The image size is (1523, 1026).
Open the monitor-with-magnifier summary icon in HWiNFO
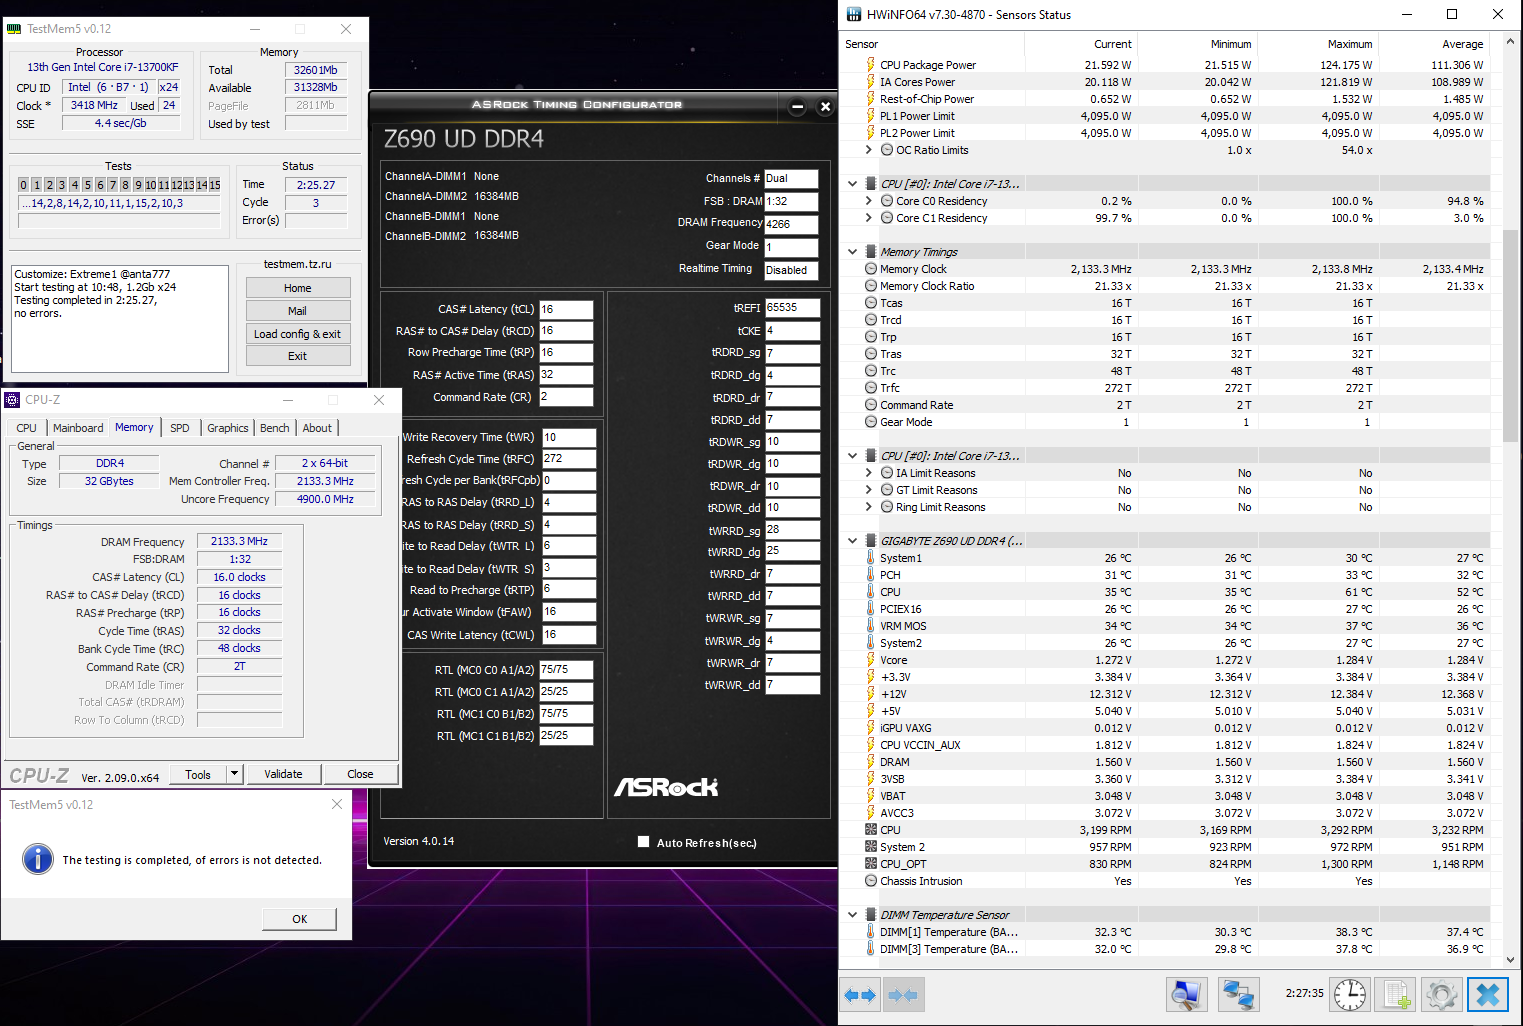click(1186, 995)
